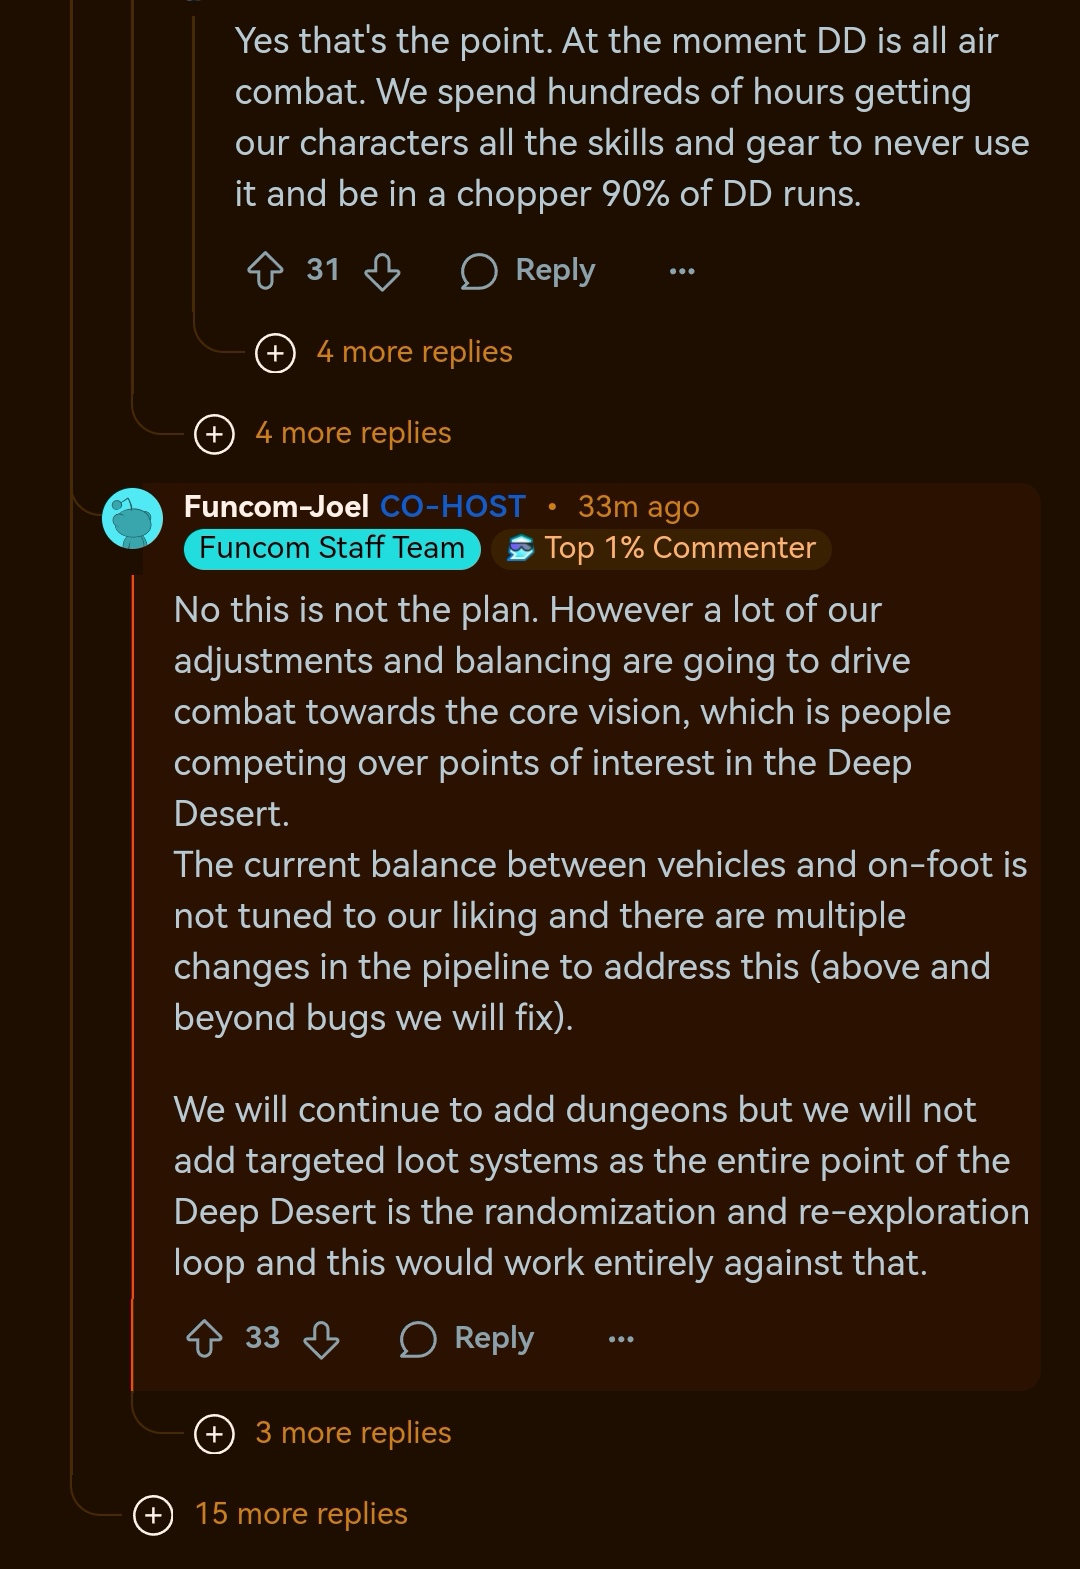The height and width of the screenshot is (1569, 1080).
Task: Open Funcom-Joel's profile
Action: coord(276,507)
